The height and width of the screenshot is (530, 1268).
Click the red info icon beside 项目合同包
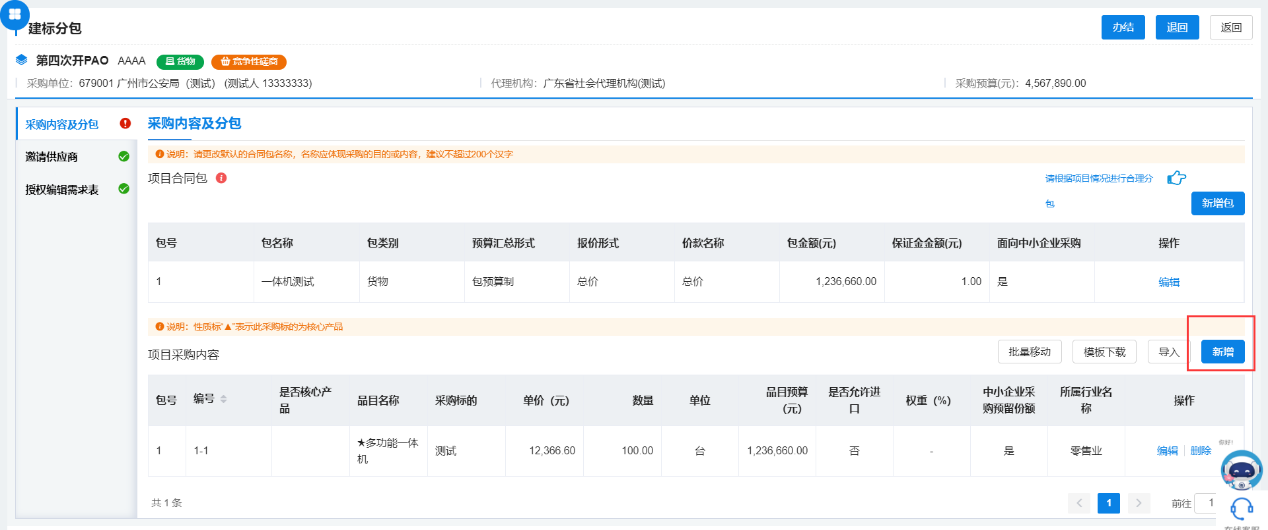[221, 178]
